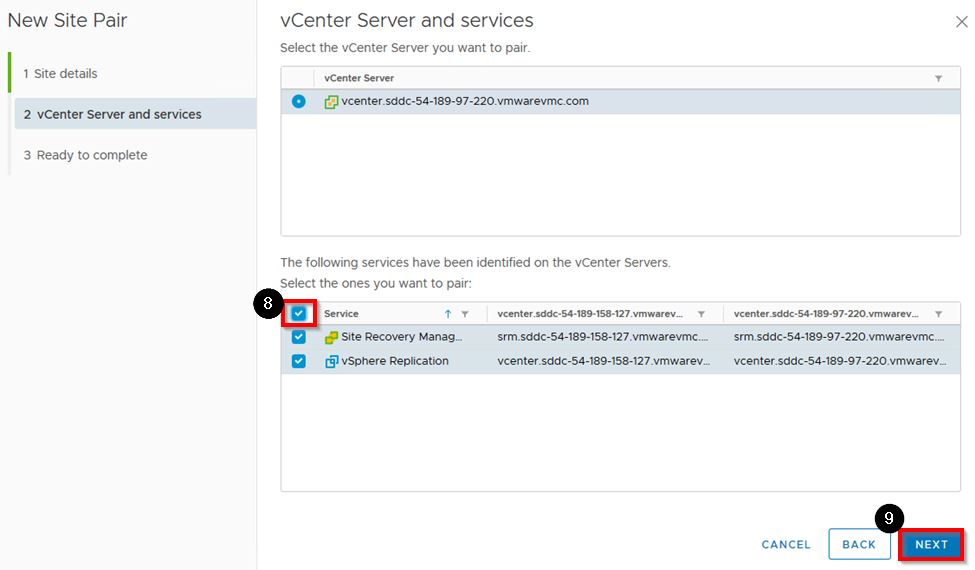Uncheck the Site Recovery Manager checkbox
This screenshot has width=975, height=570.
pos(299,337)
